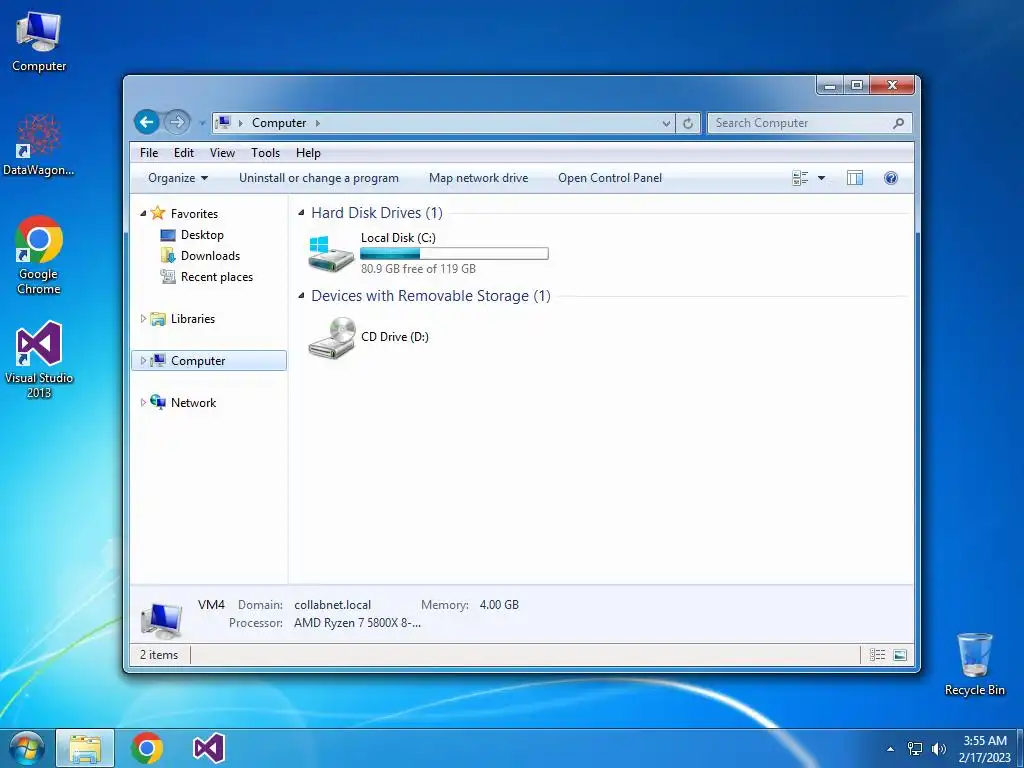Select Libraries in navigation pane
This screenshot has width=1024, height=768.
click(193, 319)
